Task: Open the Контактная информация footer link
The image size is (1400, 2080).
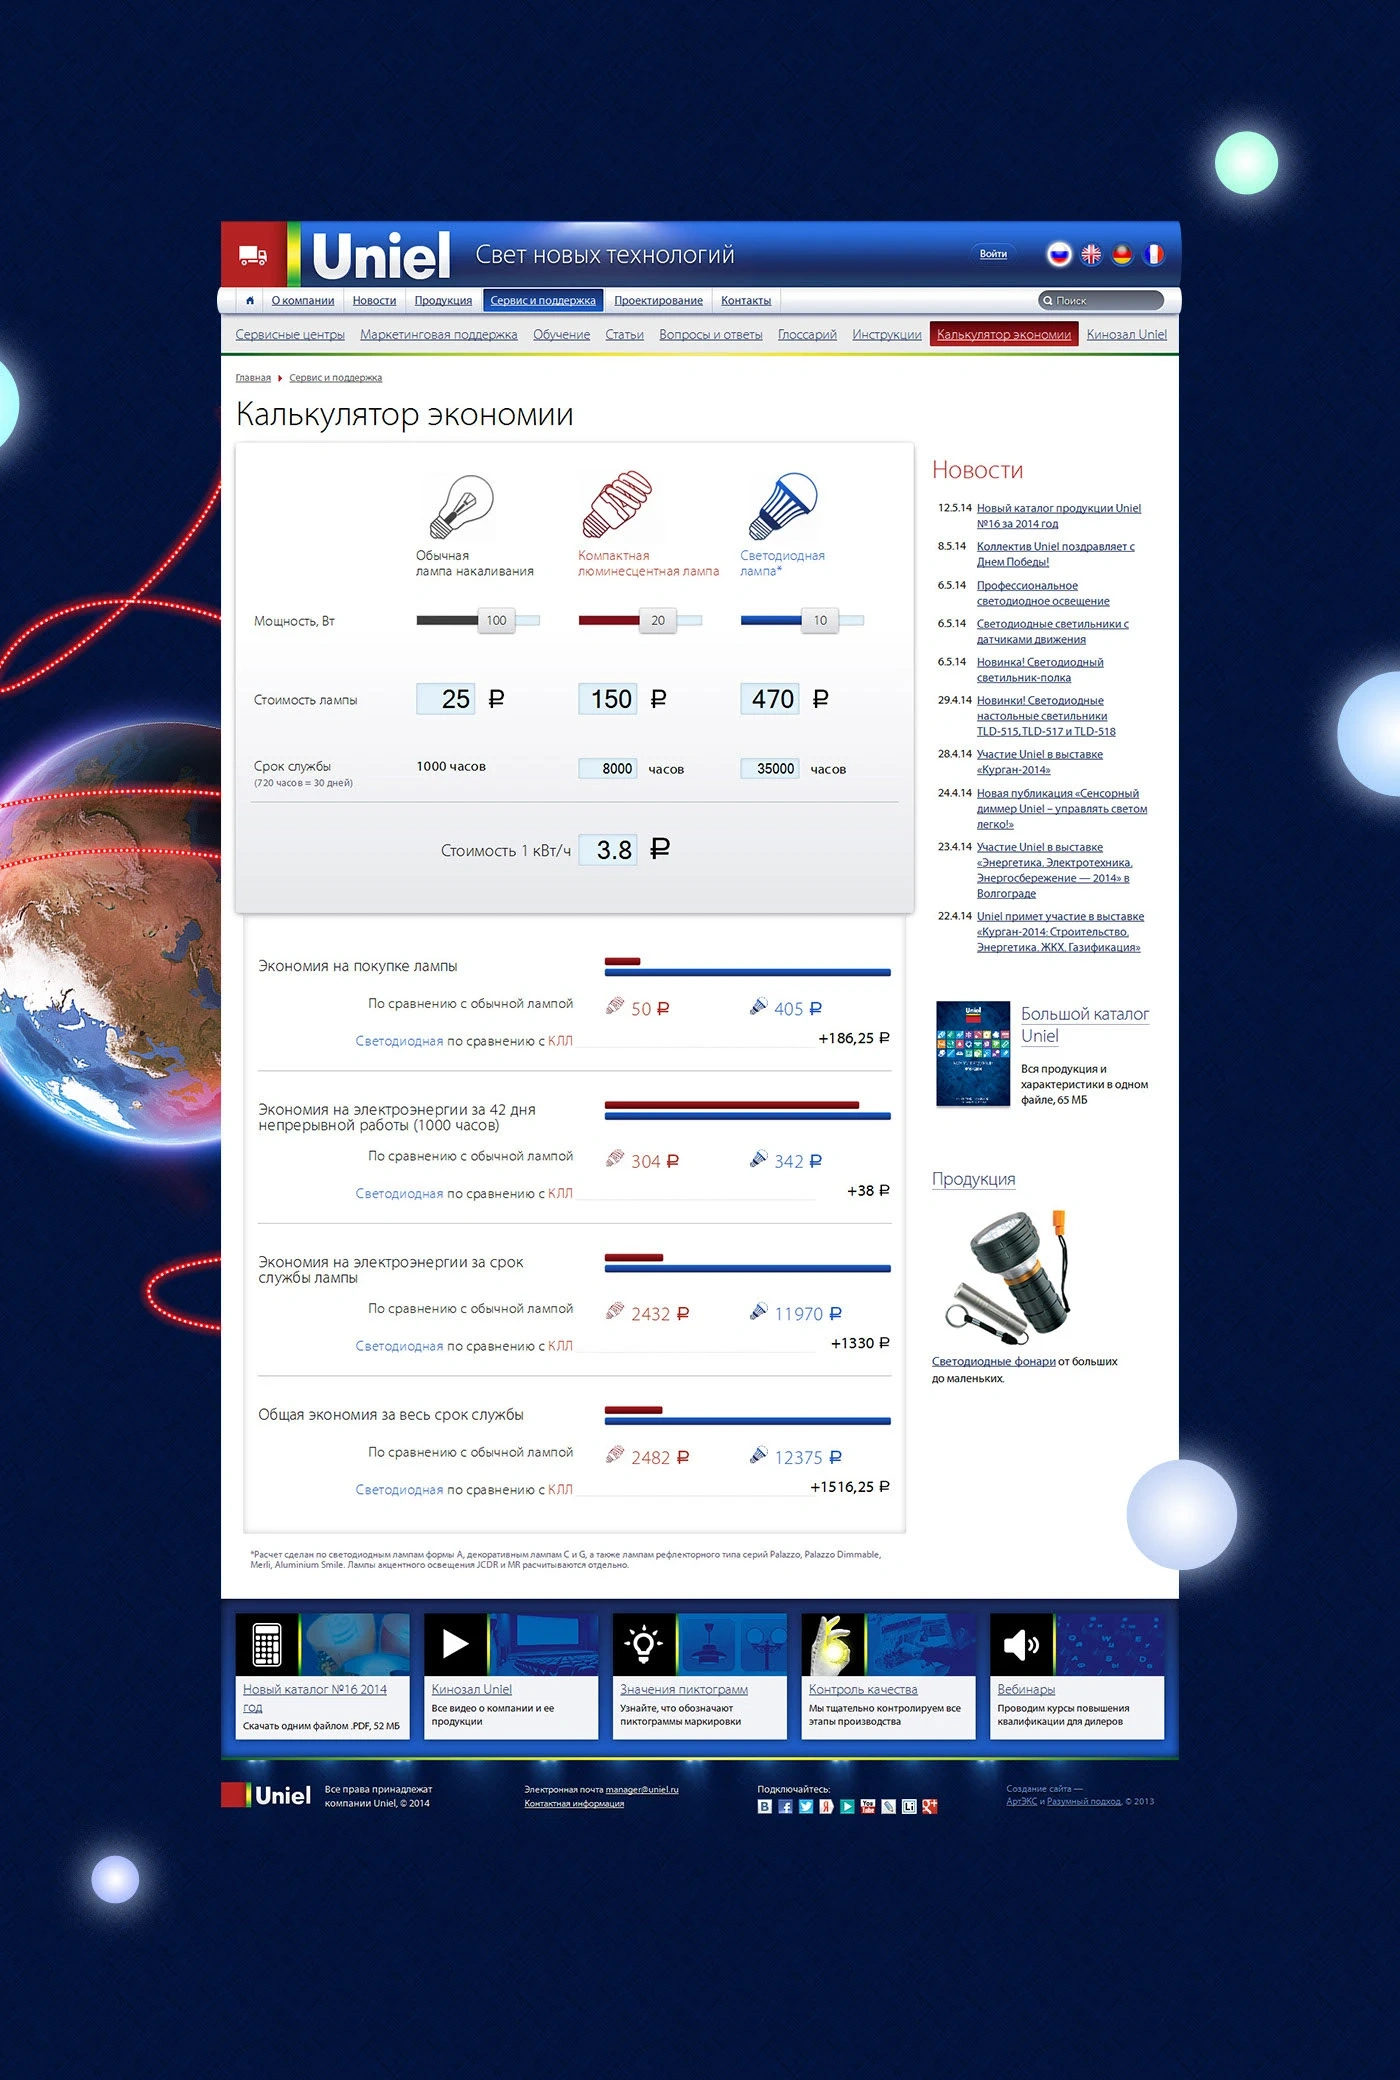Action: tap(574, 1804)
